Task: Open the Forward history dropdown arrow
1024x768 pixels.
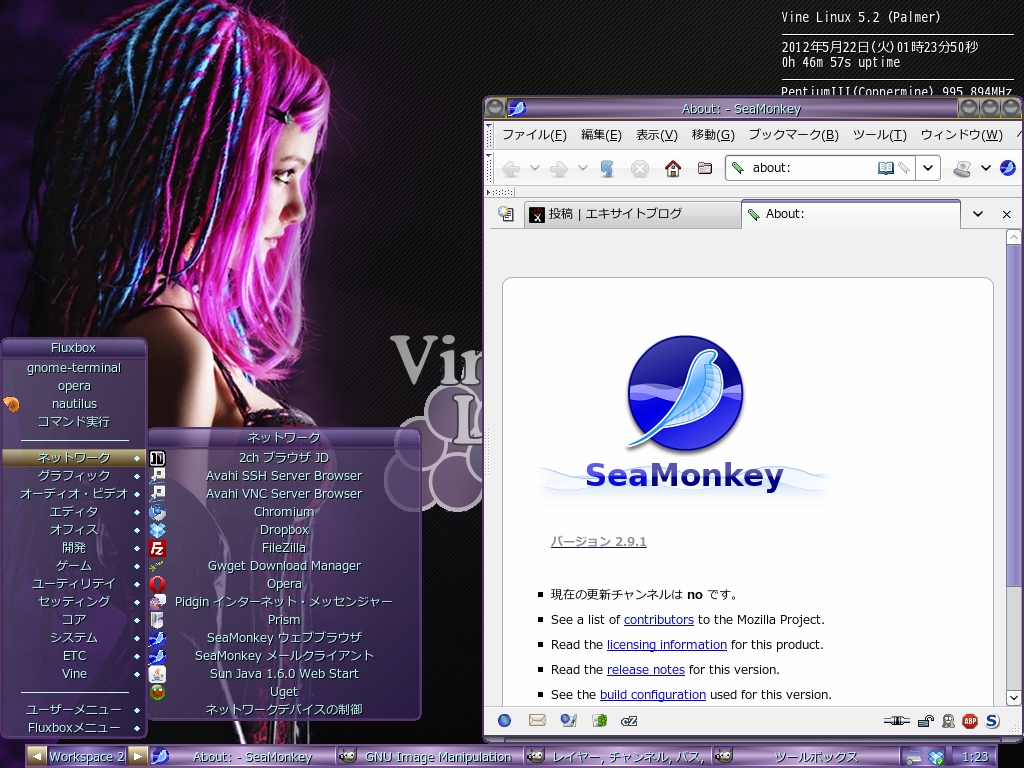Action: click(583, 168)
